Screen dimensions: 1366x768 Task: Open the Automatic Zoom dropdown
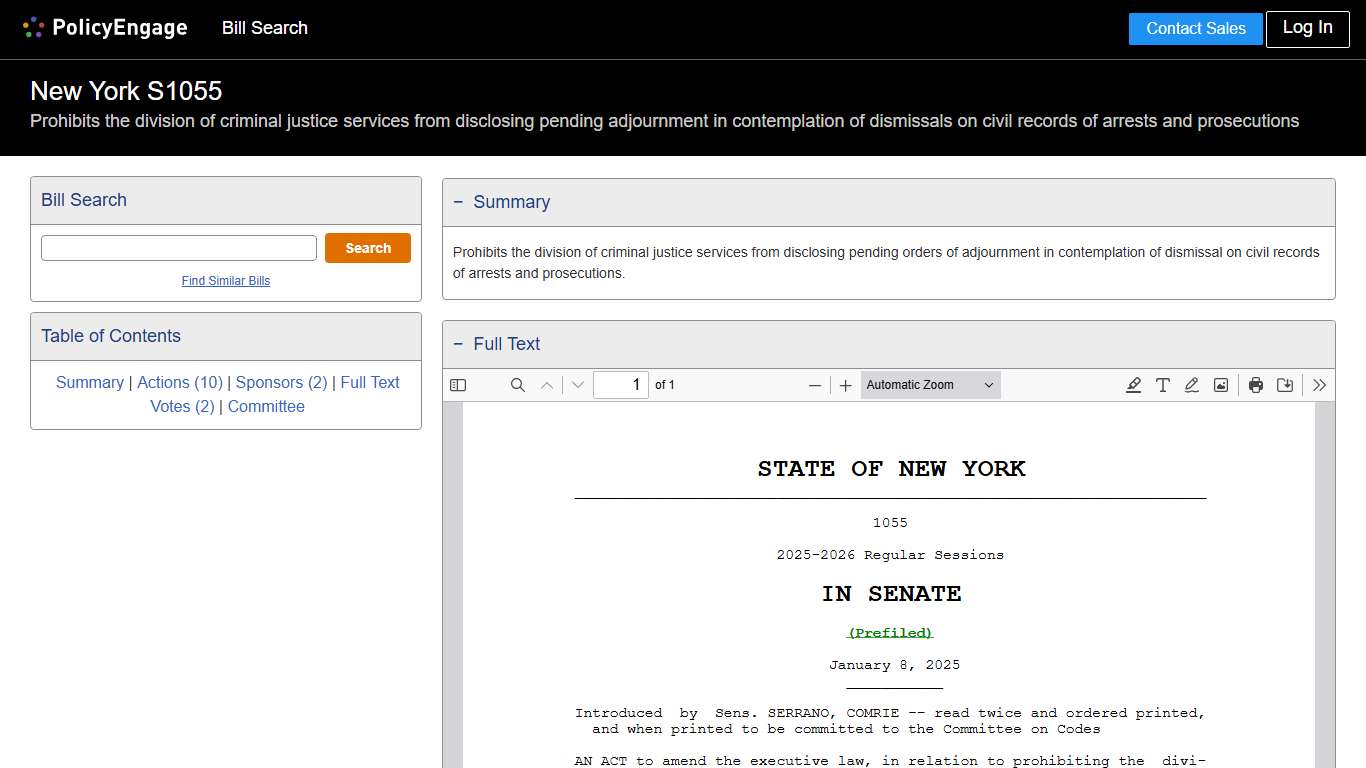click(930, 385)
